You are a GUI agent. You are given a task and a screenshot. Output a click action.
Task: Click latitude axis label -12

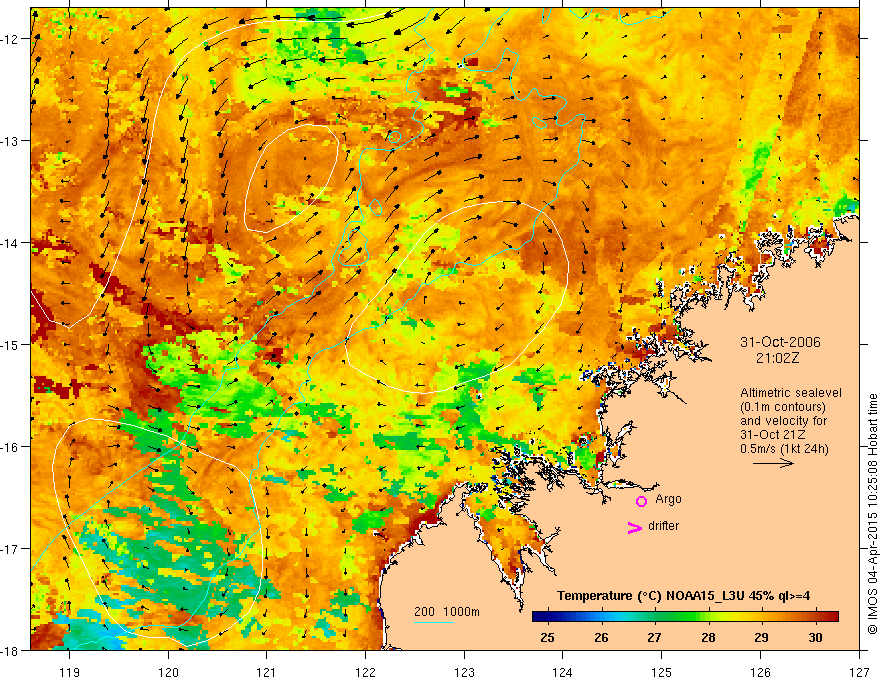click(10, 39)
